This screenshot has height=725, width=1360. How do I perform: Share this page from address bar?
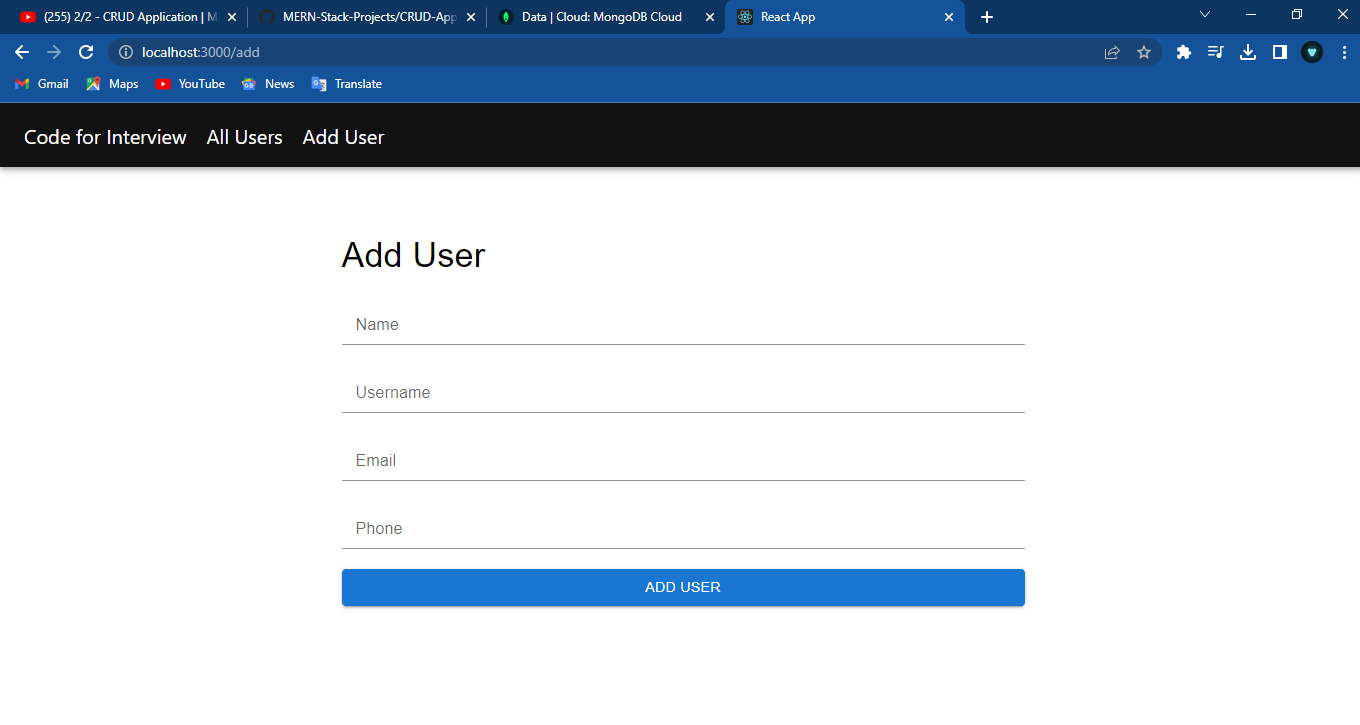tap(1112, 52)
